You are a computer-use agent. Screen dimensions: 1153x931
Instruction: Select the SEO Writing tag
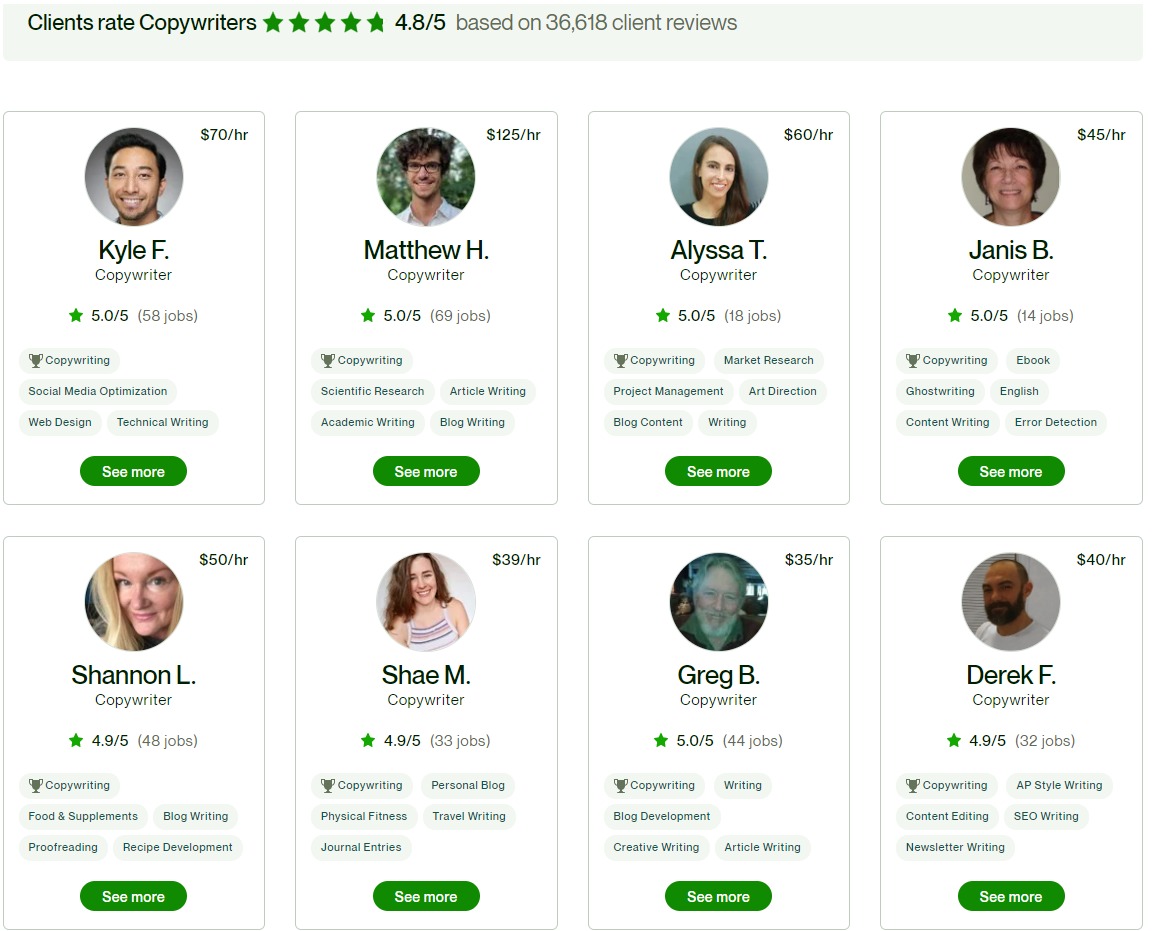click(1046, 816)
